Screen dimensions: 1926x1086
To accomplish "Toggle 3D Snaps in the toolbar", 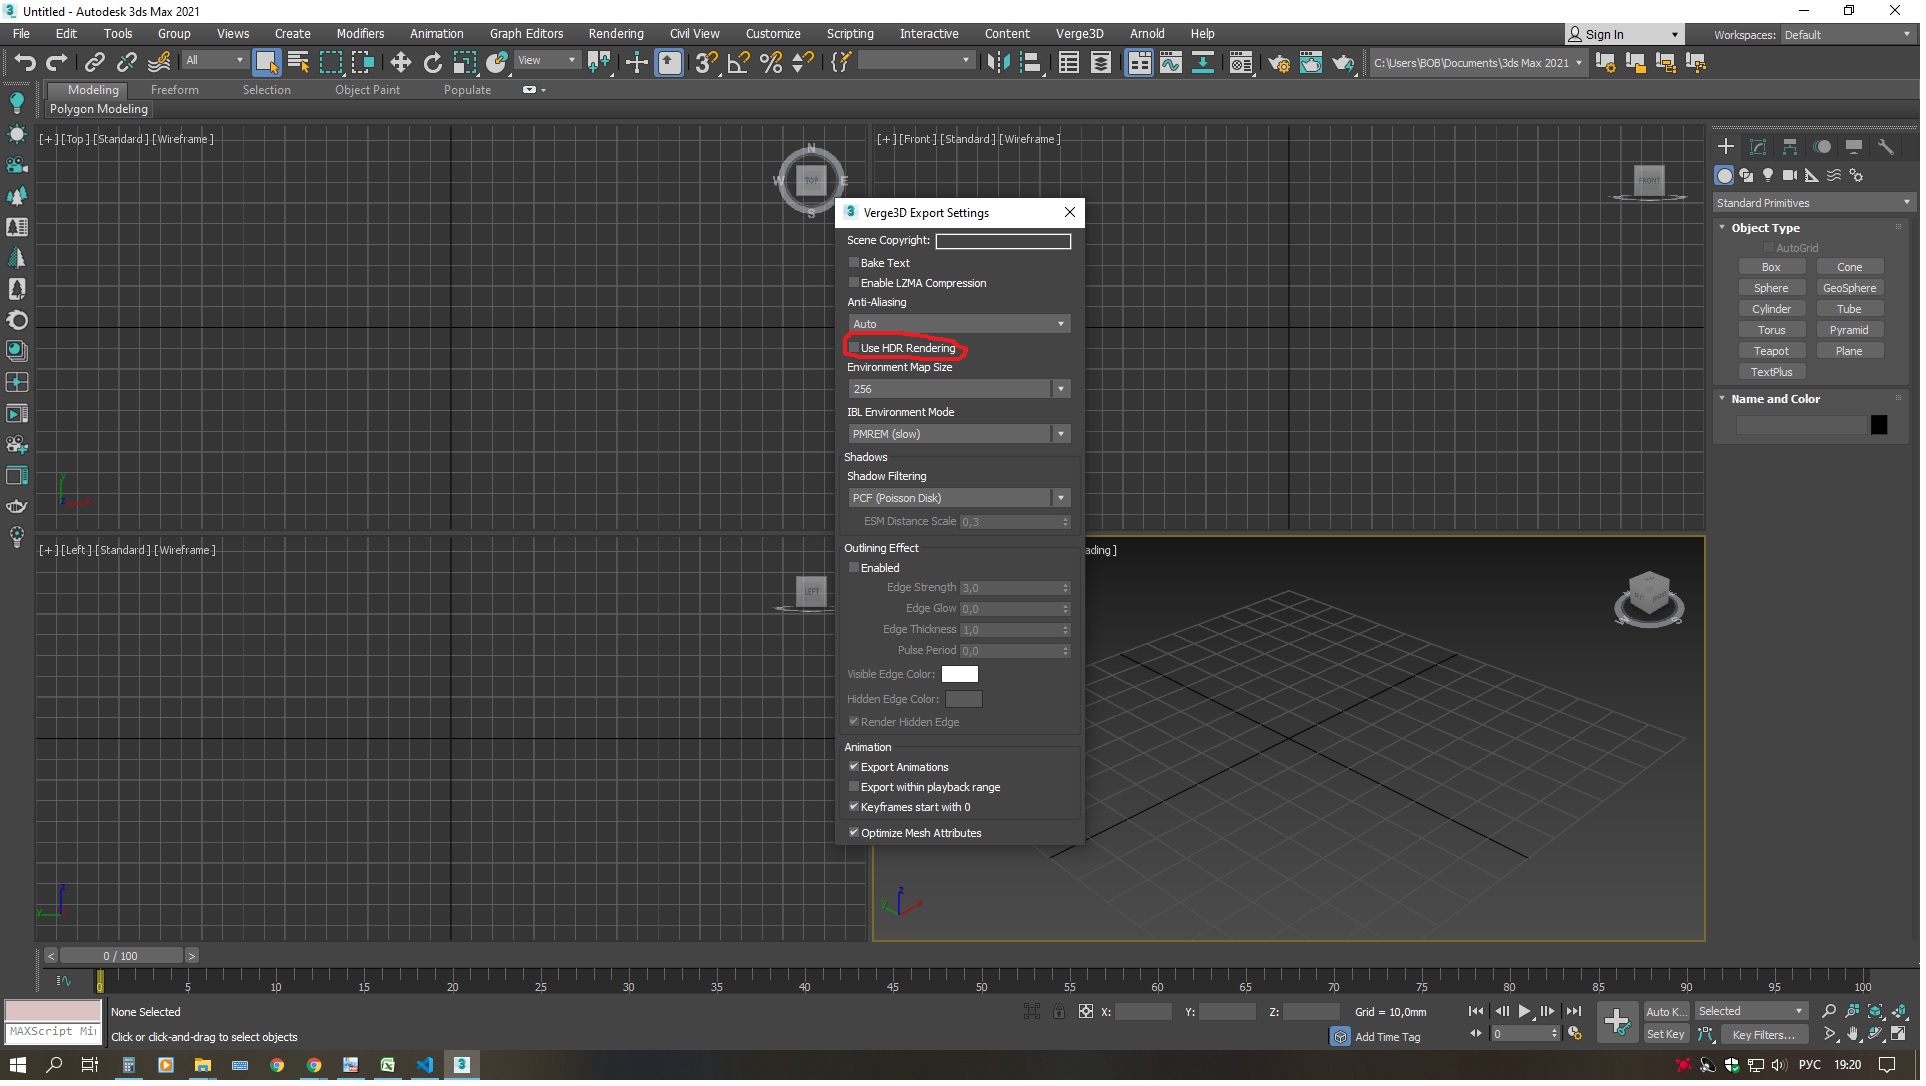I will 707,63.
